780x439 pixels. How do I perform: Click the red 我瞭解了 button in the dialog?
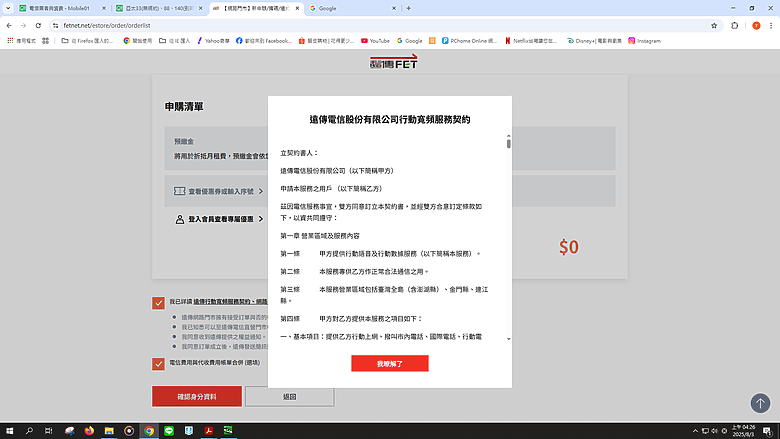click(x=390, y=363)
